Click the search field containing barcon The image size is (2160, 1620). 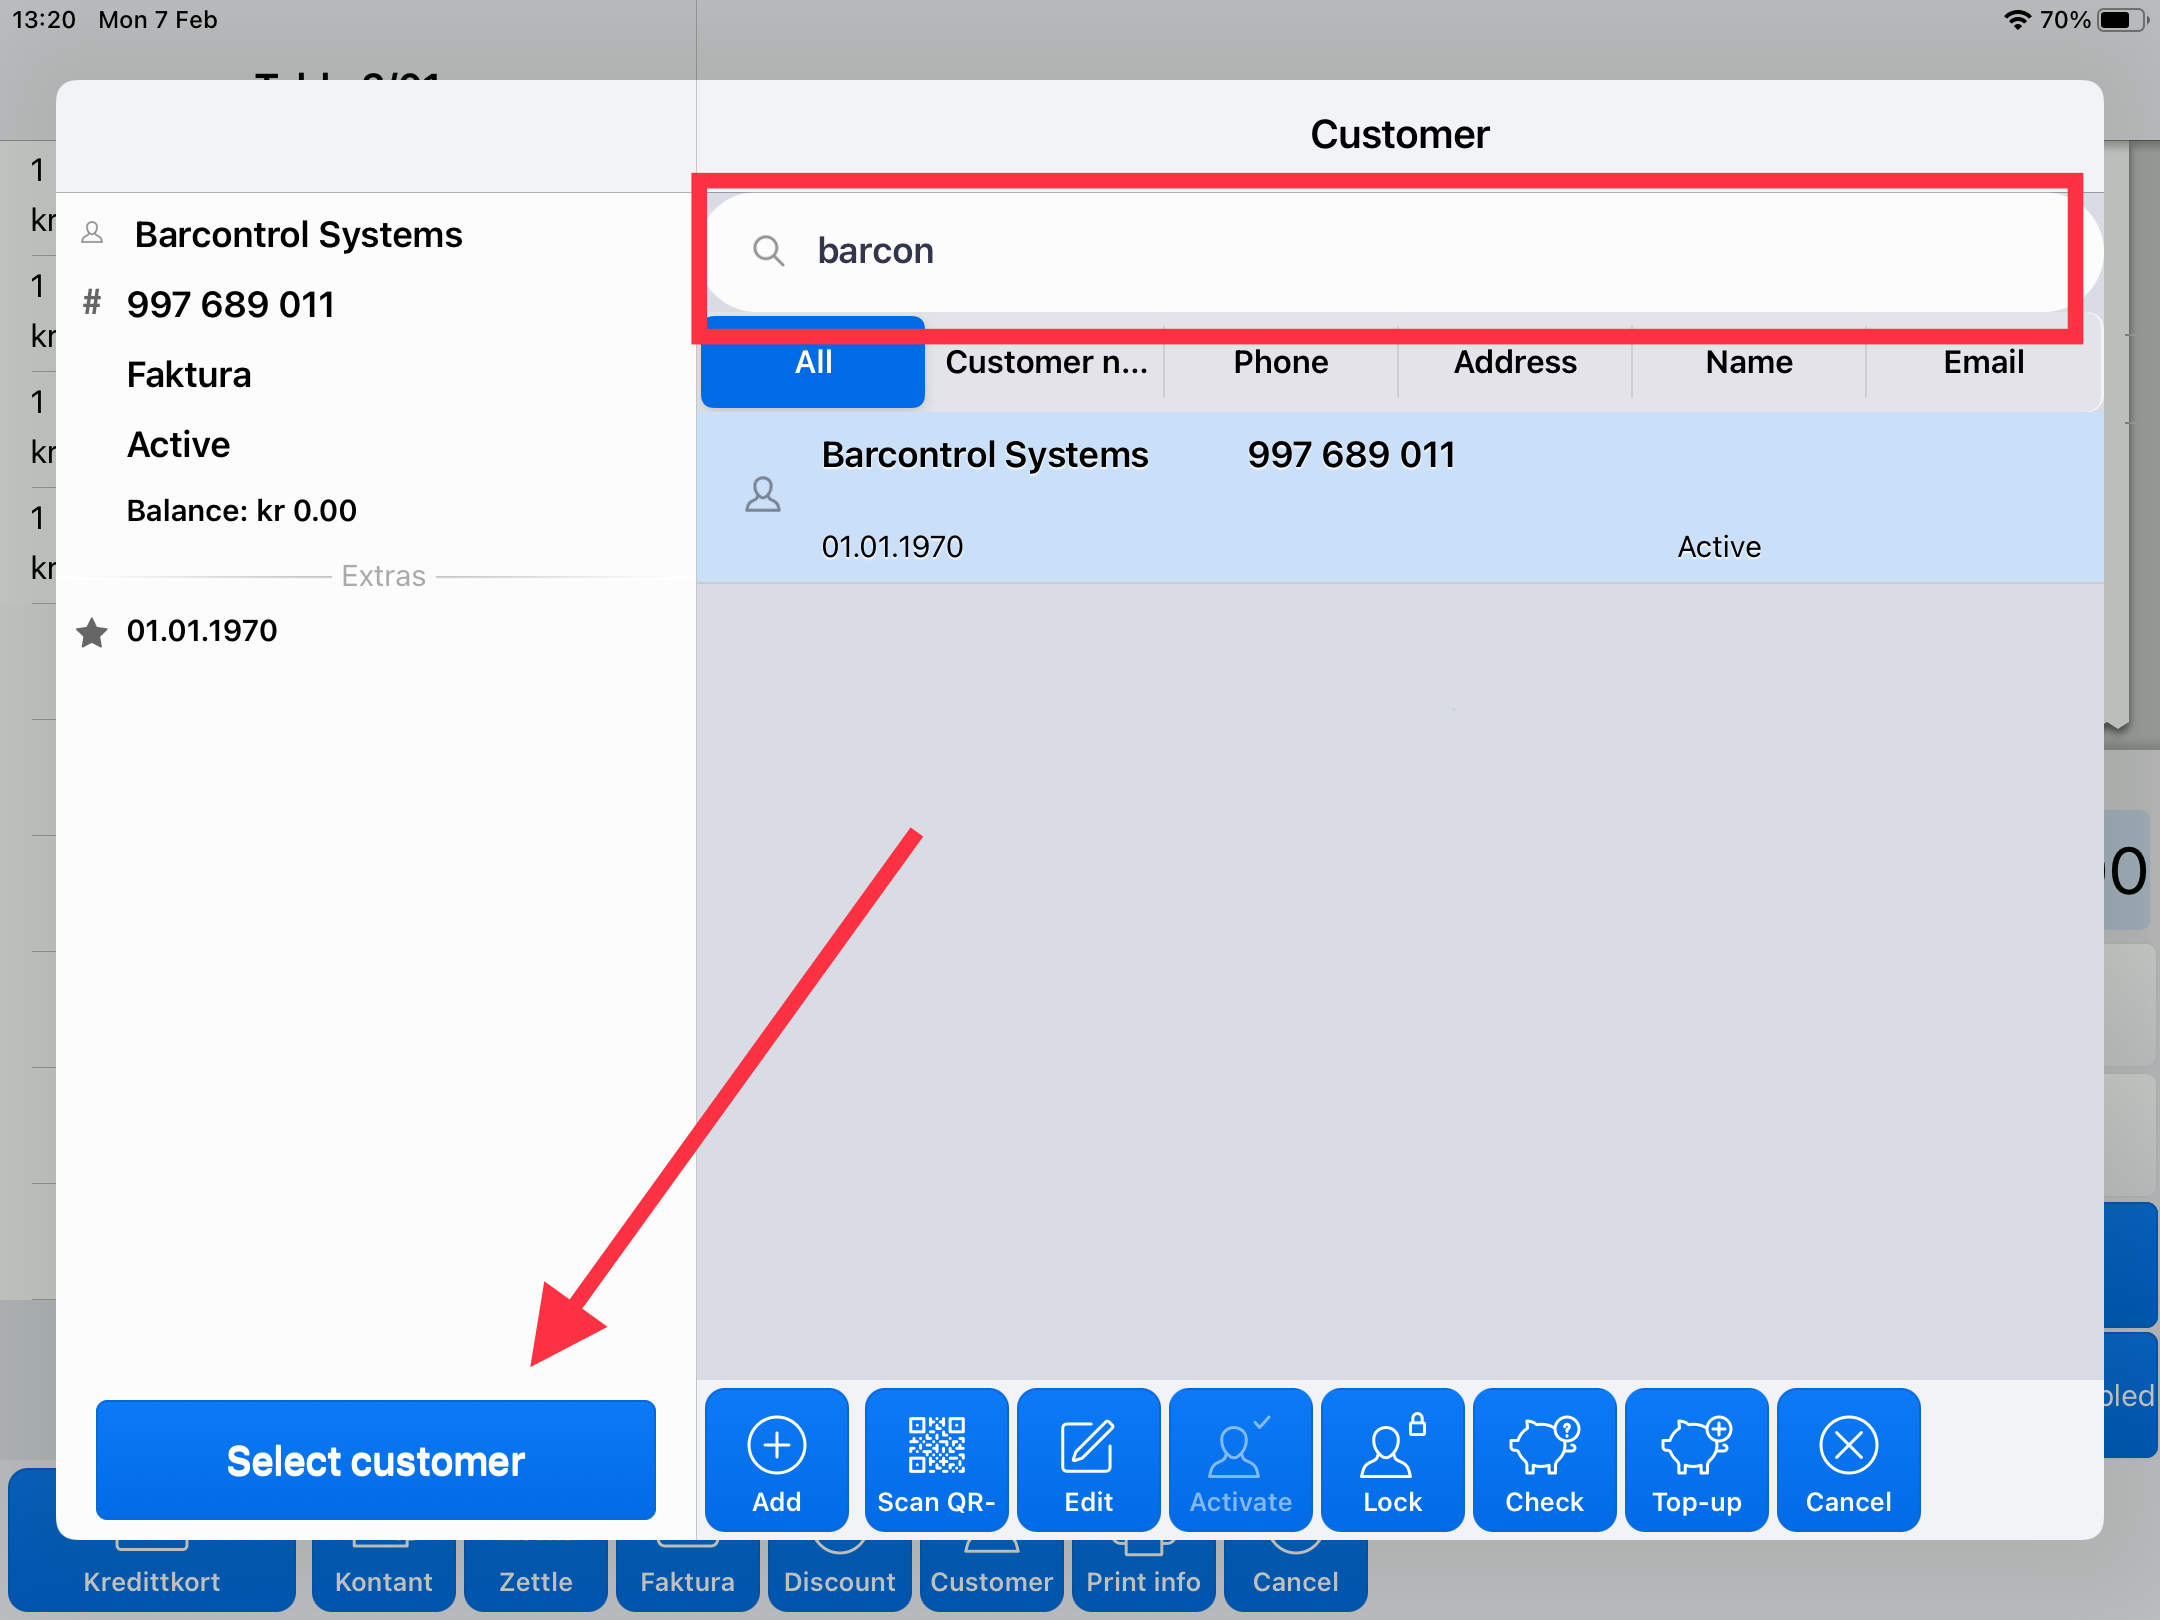pos(1400,250)
